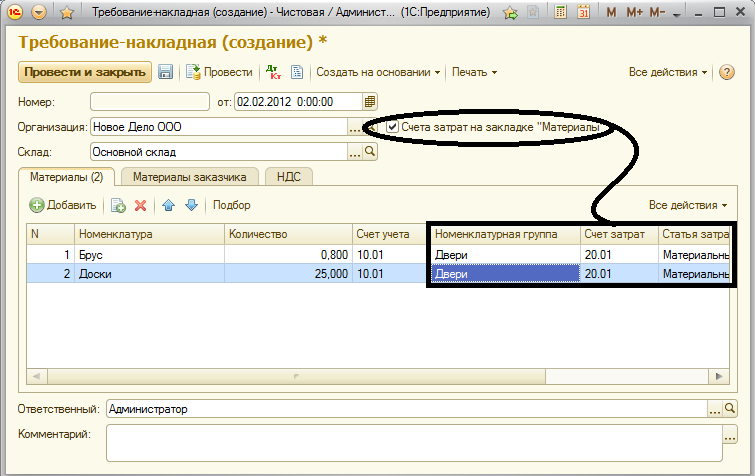Open table 'Все действия' menu
Screen dimensions: 755x476
point(688,205)
